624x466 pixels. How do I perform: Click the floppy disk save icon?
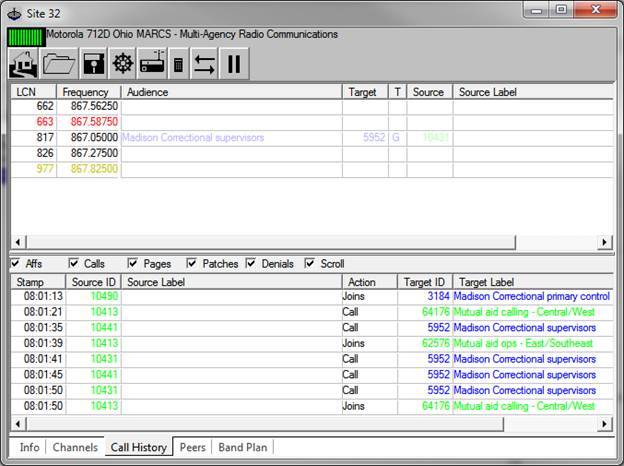click(x=94, y=64)
